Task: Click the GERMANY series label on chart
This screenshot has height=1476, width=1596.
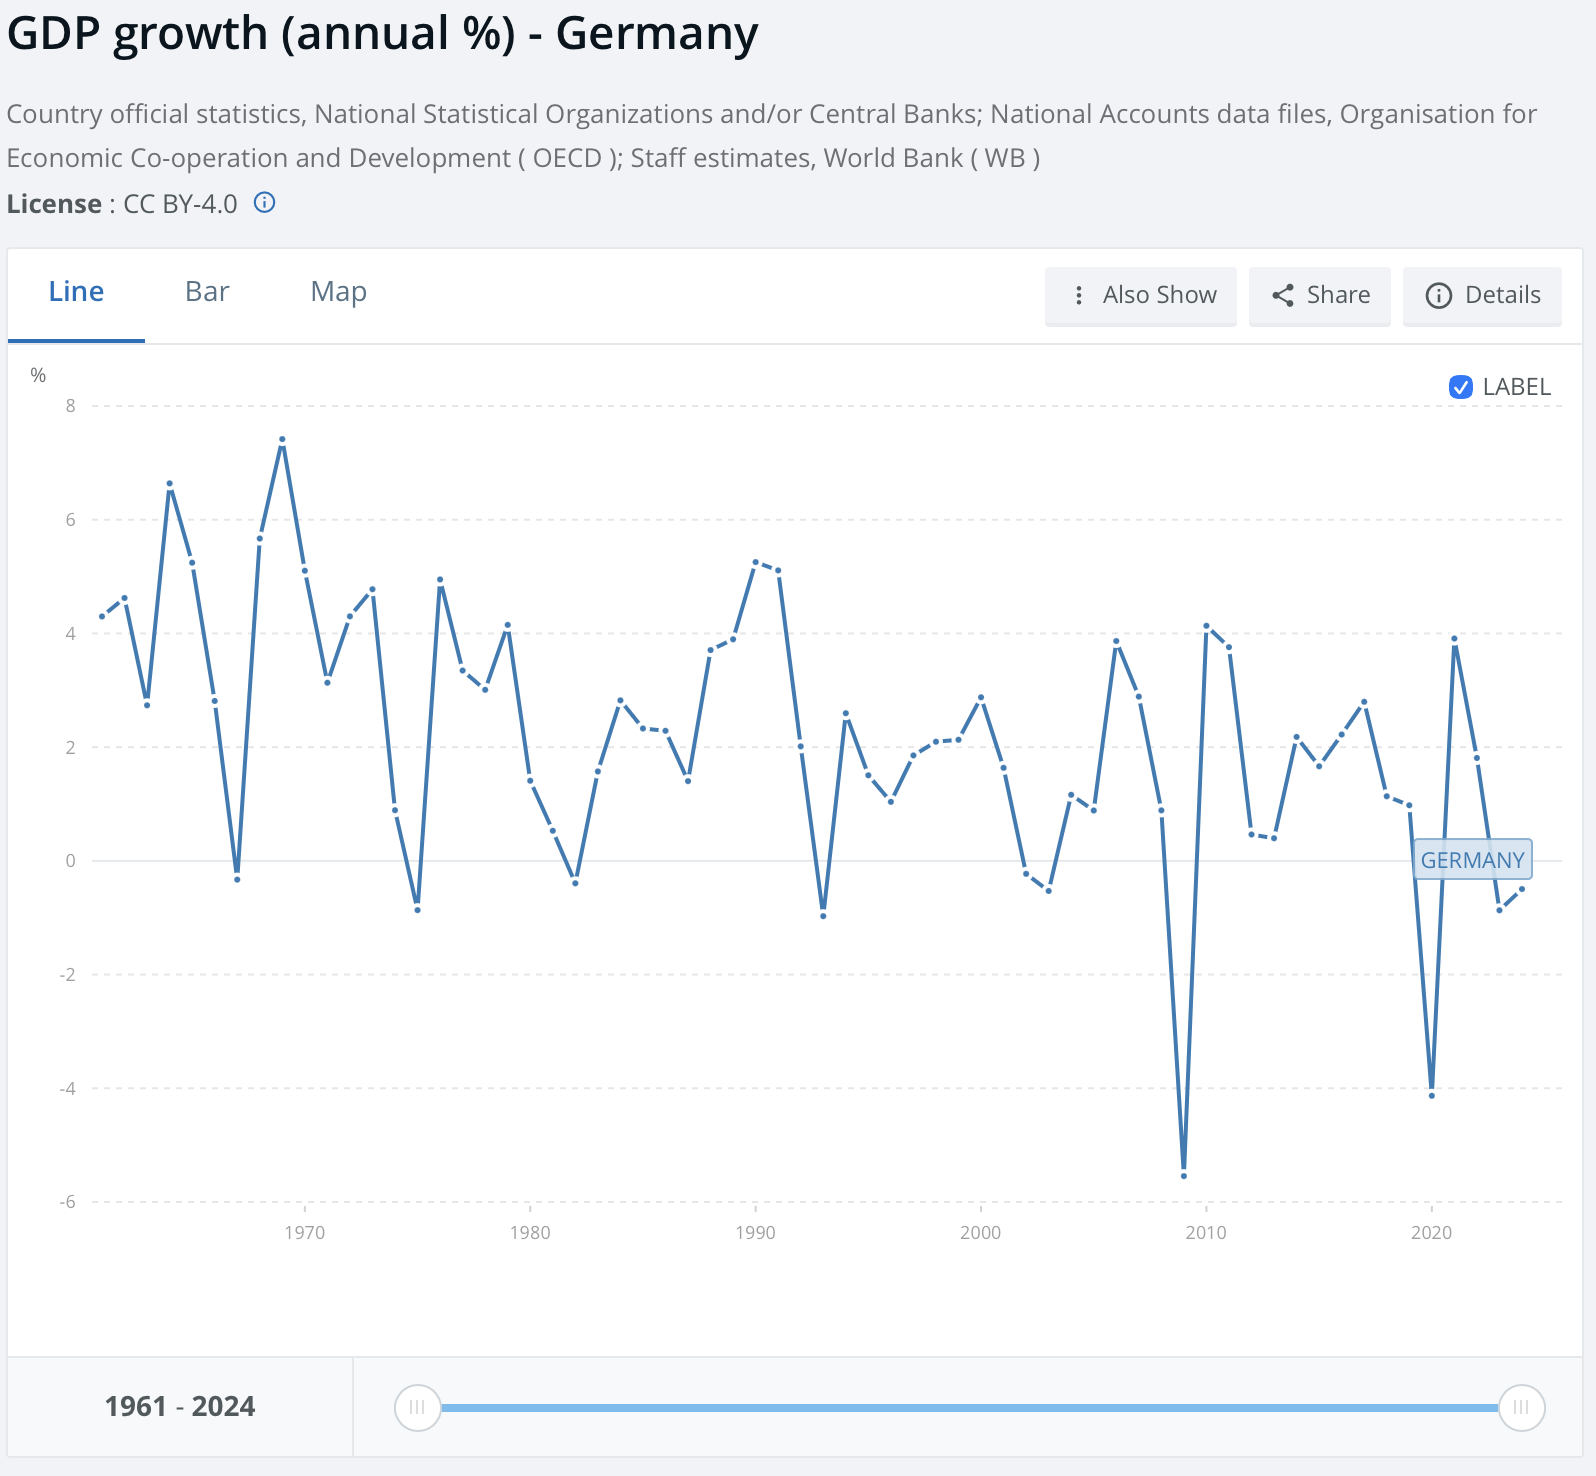Action: (1473, 860)
